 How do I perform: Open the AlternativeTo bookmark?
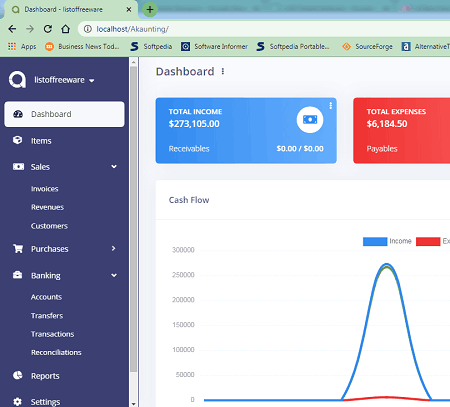coord(426,46)
